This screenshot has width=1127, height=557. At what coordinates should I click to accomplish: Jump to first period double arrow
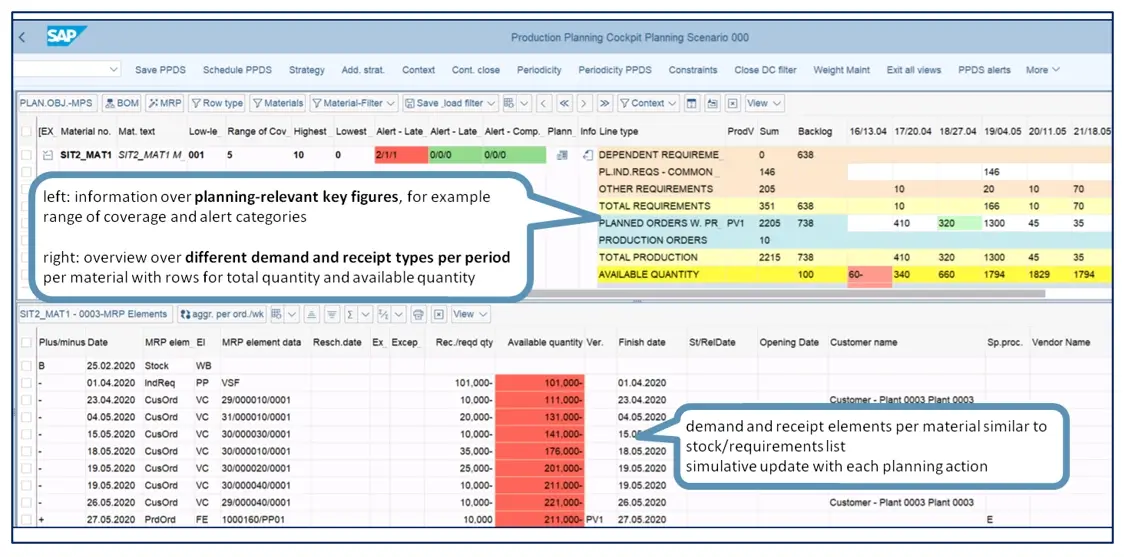coord(564,103)
